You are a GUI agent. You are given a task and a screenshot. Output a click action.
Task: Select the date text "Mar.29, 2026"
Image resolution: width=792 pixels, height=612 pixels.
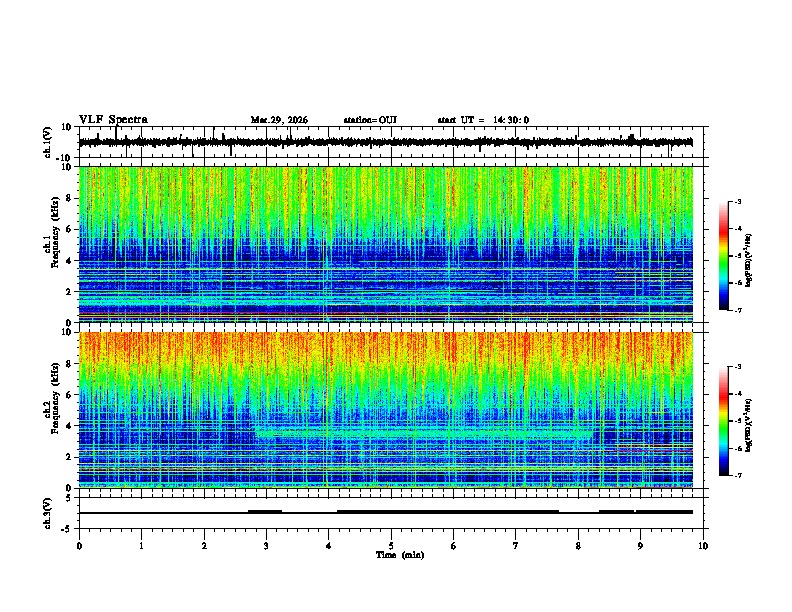pyautogui.click(x=279, y=120)
